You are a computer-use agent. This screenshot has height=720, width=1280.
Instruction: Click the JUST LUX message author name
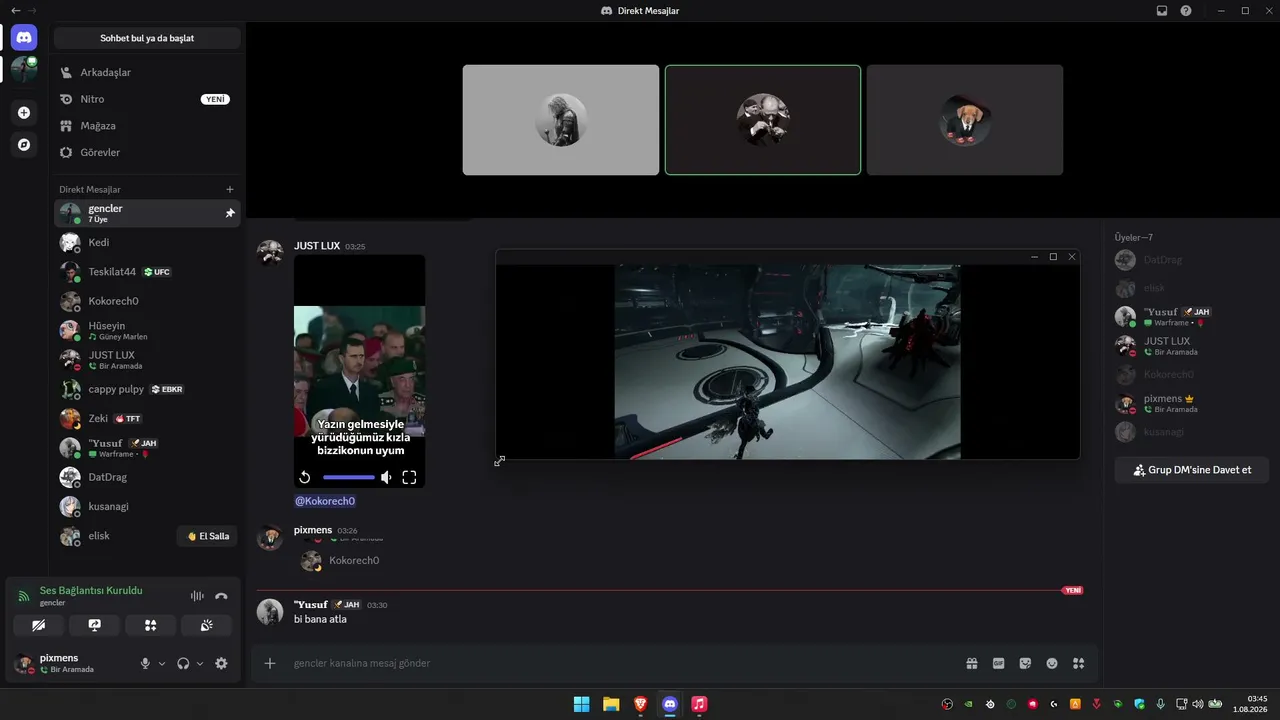(x=317, y=246)
